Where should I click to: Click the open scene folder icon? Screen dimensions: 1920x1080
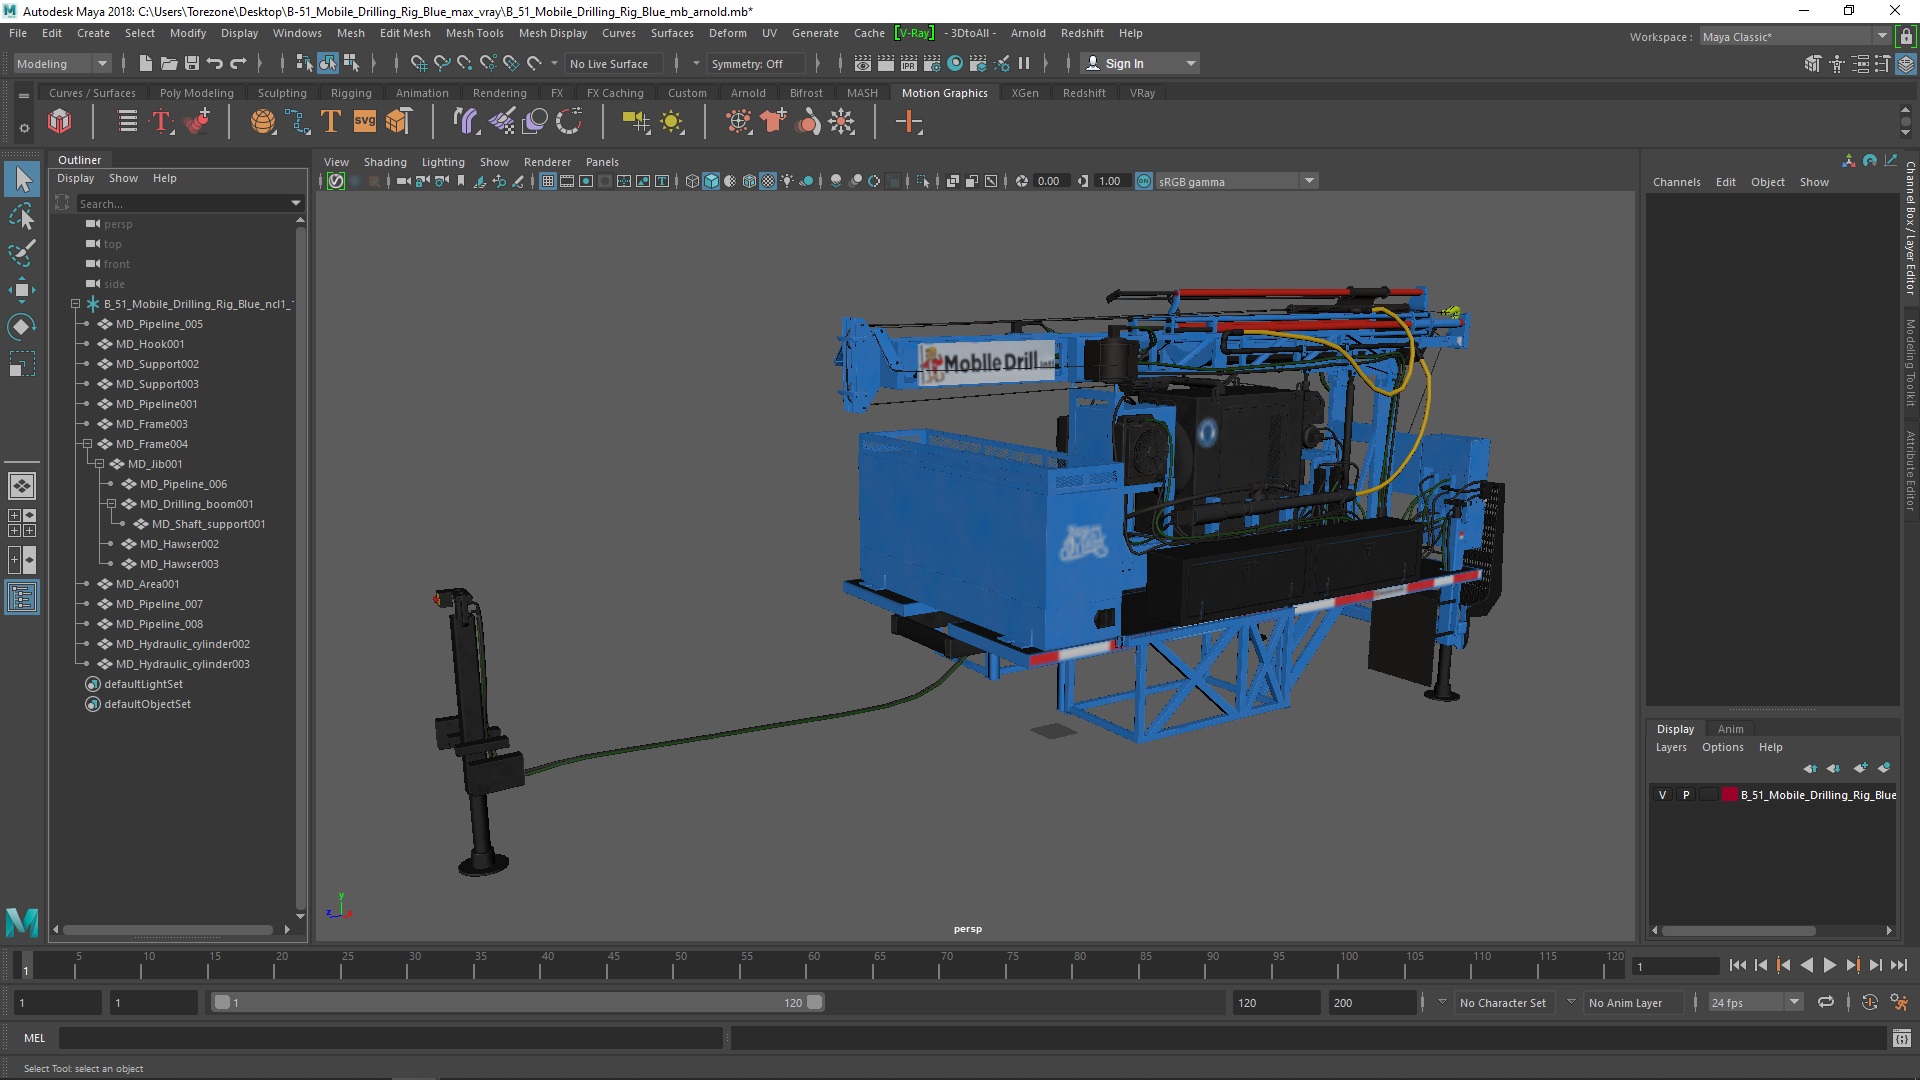(168, 63)
